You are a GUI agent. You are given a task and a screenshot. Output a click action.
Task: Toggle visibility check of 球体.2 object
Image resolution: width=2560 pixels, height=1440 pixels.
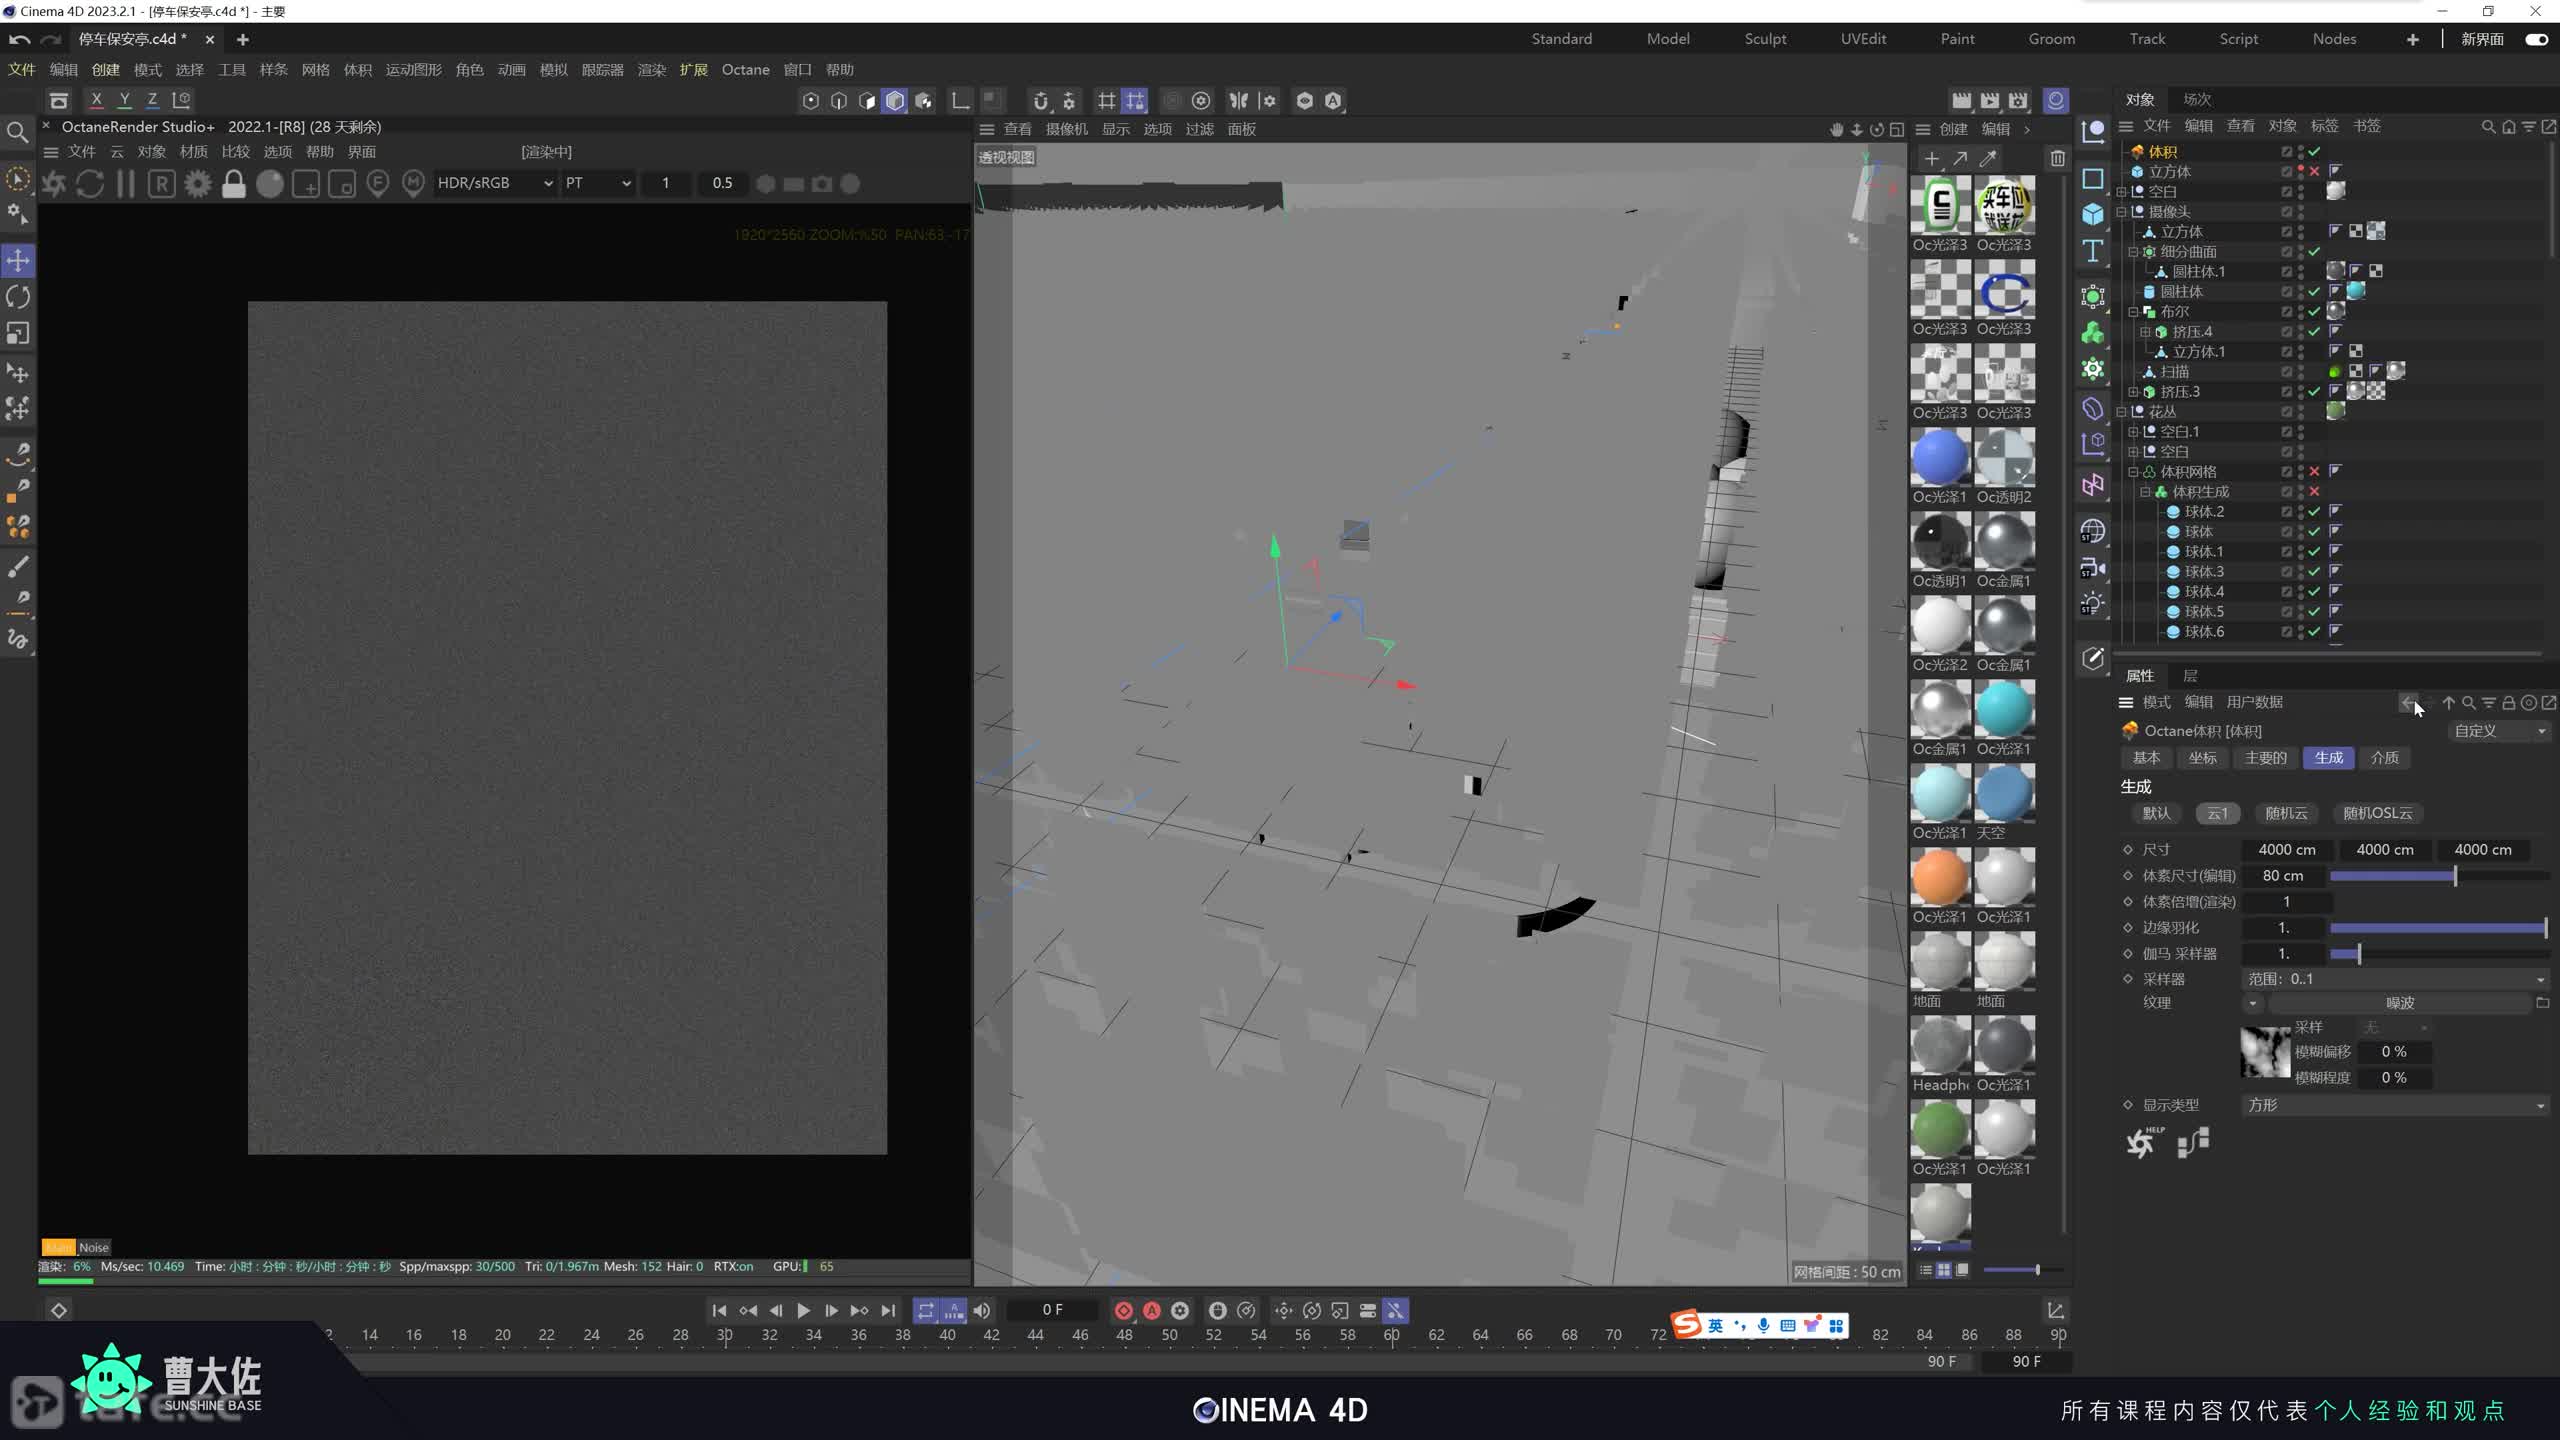tap(2314, 511)
